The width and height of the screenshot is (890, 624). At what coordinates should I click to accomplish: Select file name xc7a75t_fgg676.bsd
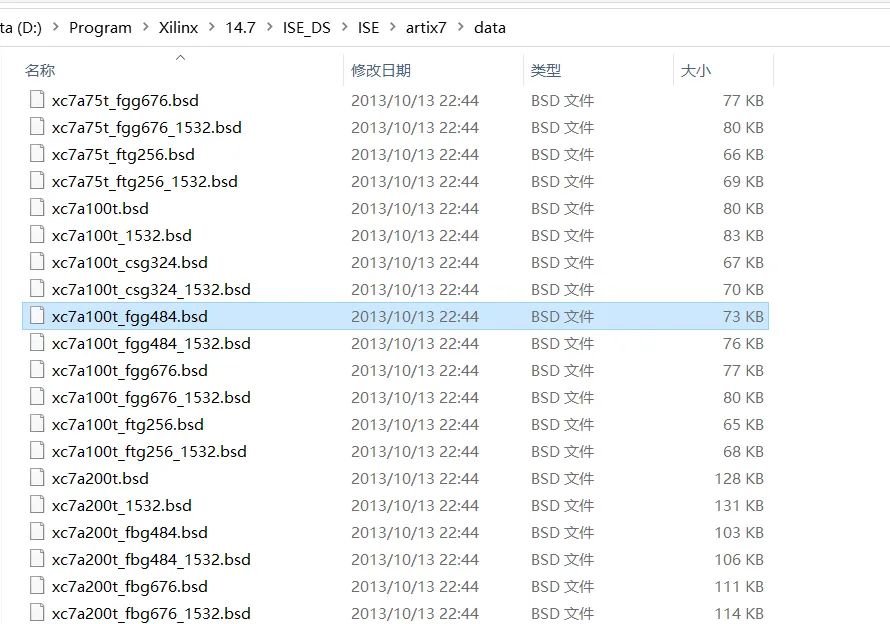coord(125,100)
